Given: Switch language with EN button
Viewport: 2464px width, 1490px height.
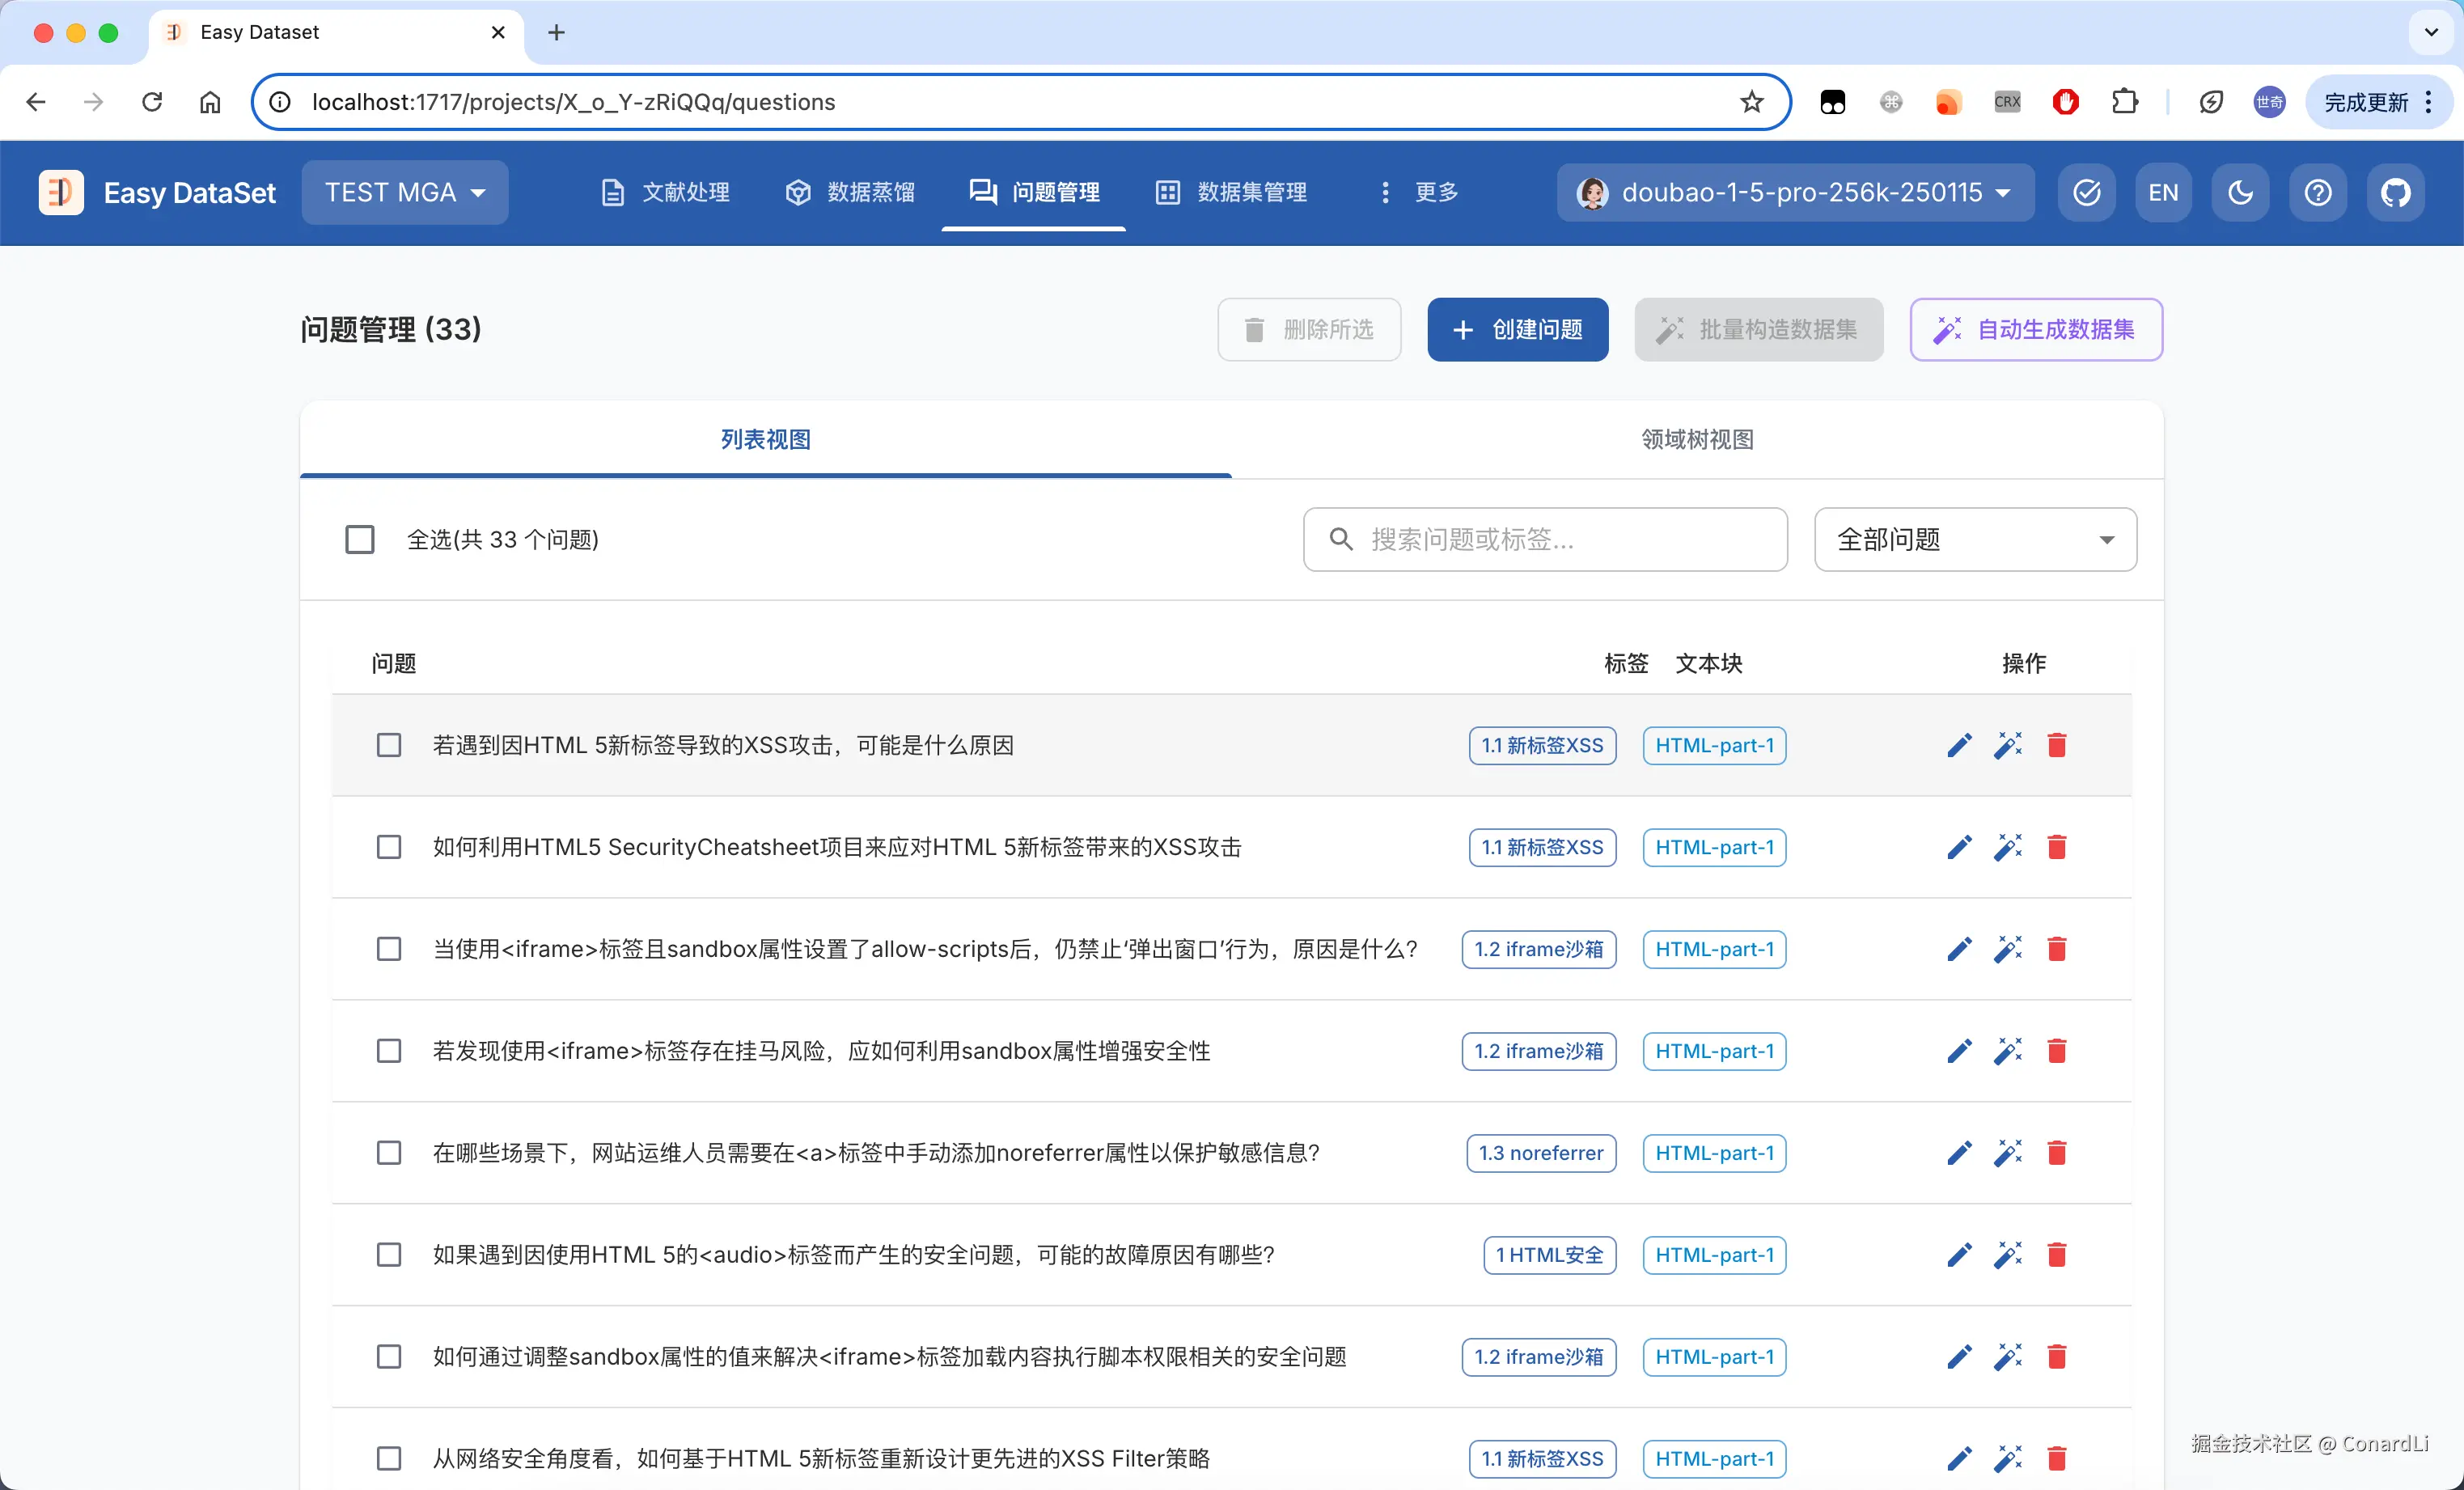Looking at the screenshot, I should 2163,192.
